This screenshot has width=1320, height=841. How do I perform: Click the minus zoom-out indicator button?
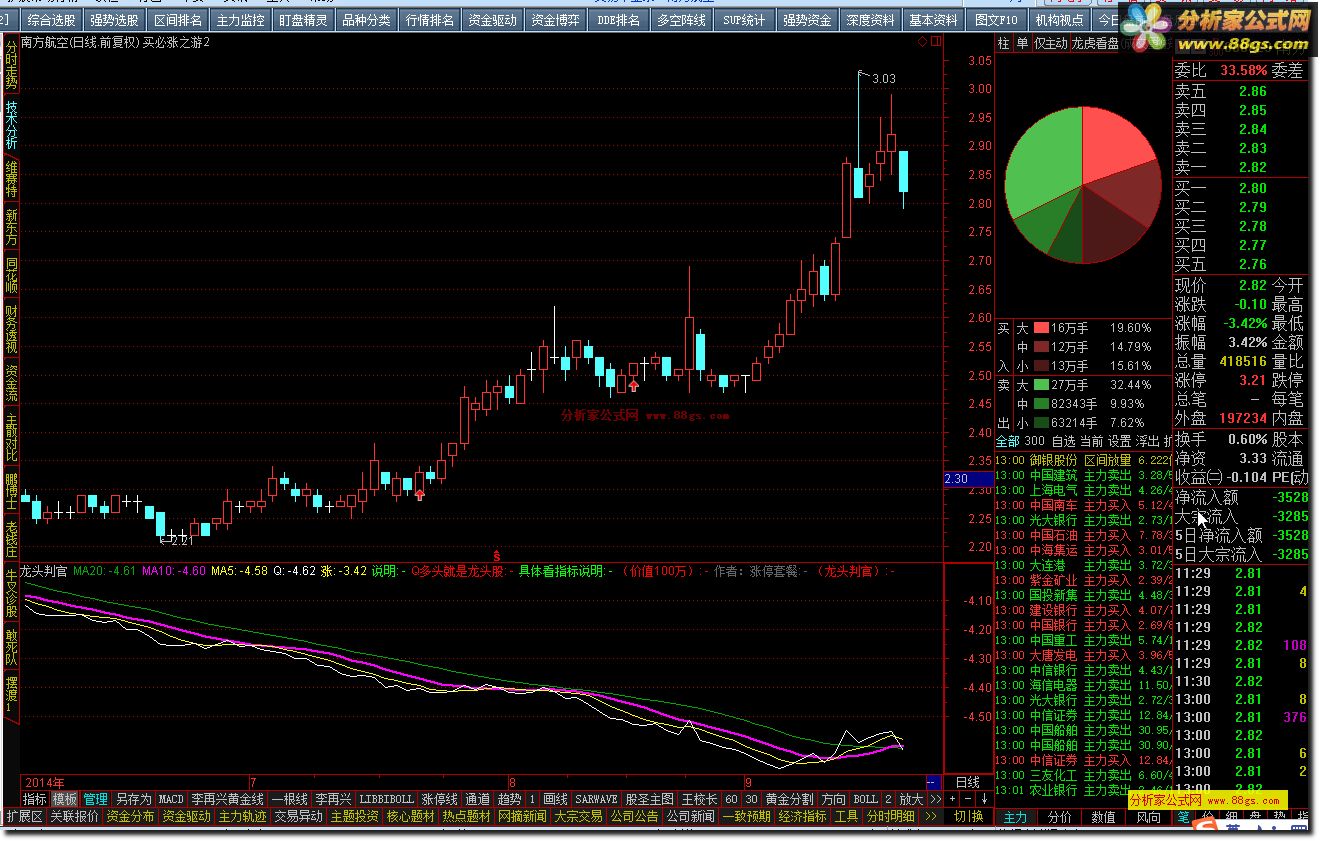tap(968, 799)
